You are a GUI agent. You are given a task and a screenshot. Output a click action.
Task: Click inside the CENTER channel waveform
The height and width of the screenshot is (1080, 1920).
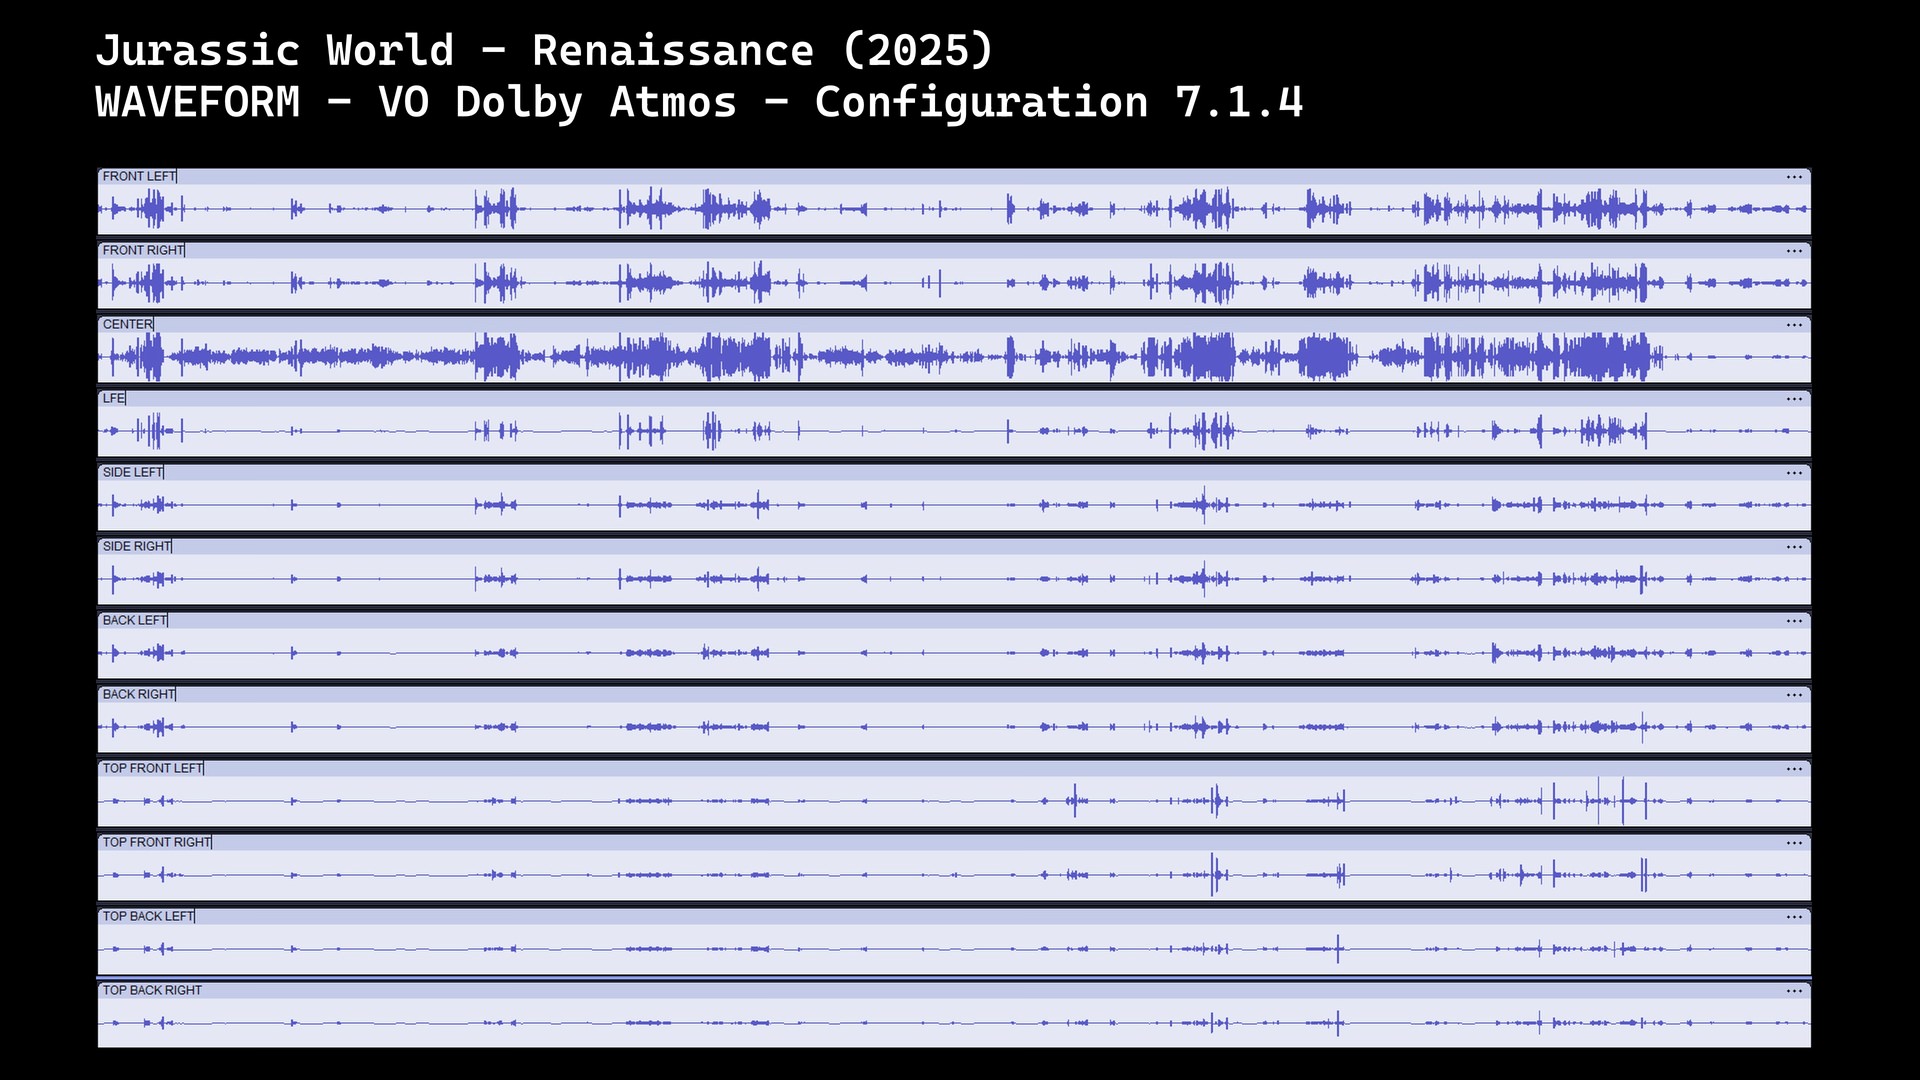[950, 357]
